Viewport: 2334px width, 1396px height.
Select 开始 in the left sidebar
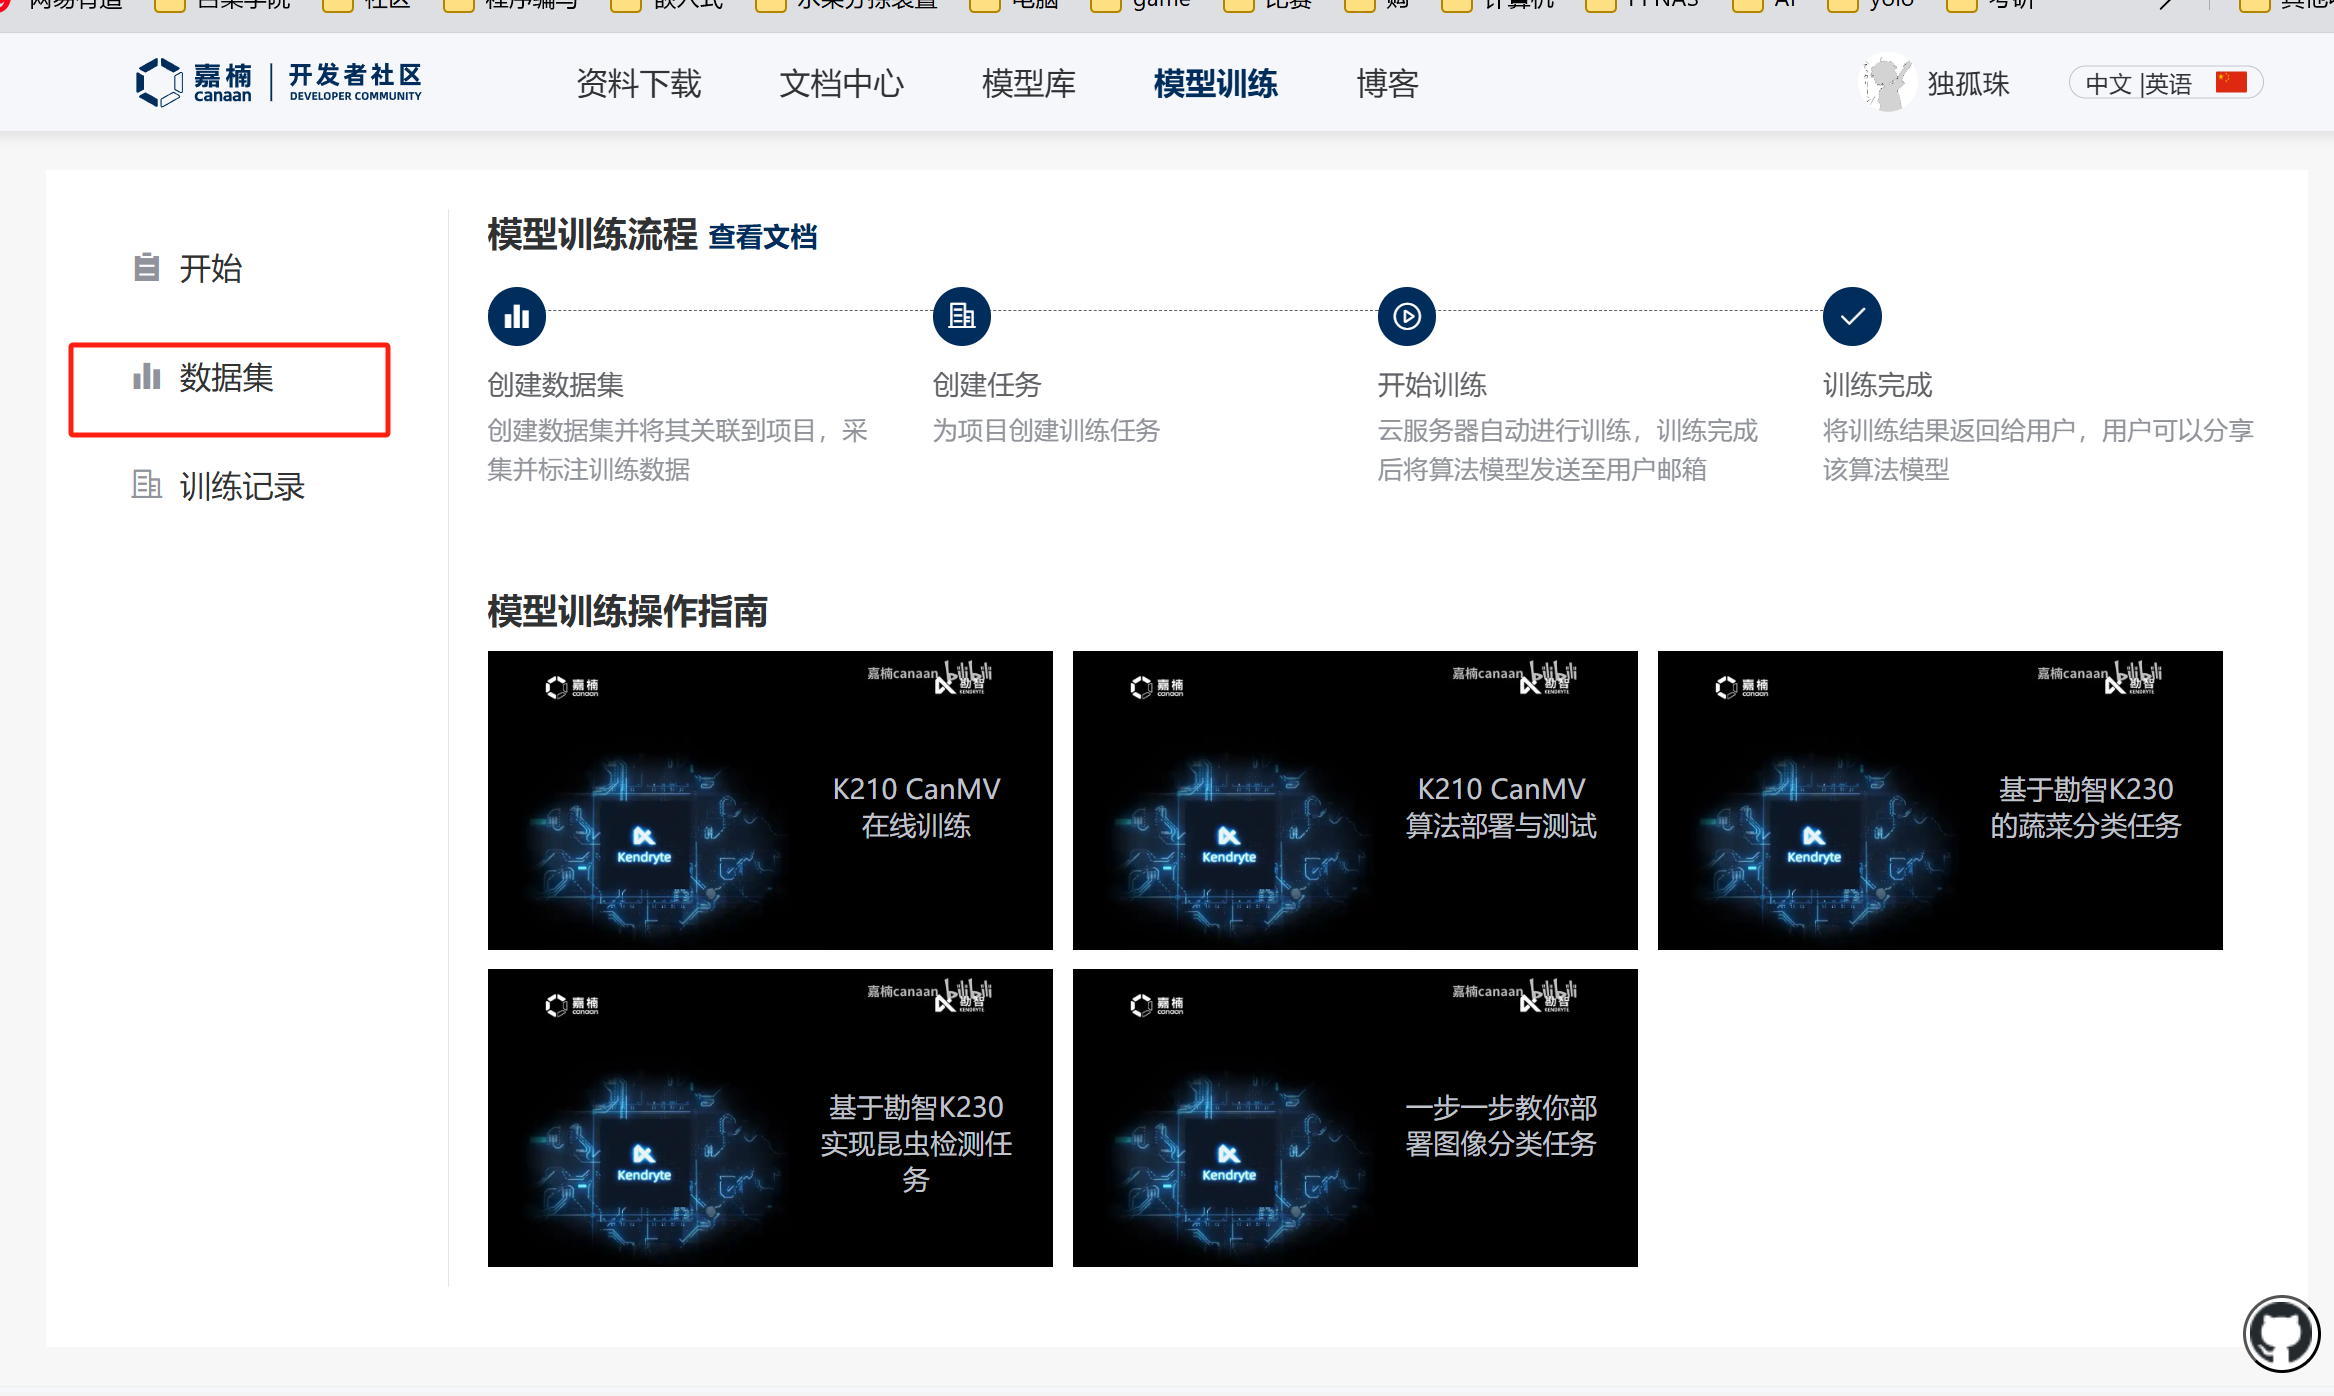(x=210, y=268)
